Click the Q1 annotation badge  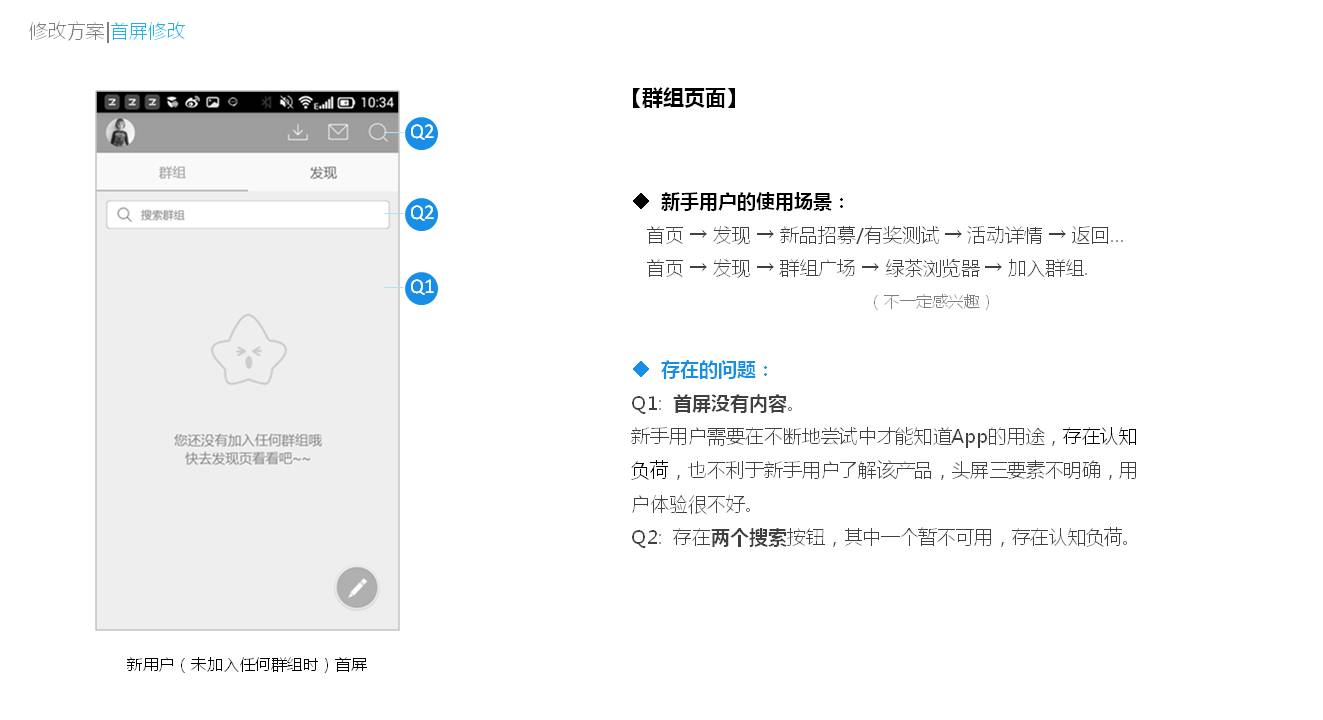pyautogui.click(x=422, y=288)
